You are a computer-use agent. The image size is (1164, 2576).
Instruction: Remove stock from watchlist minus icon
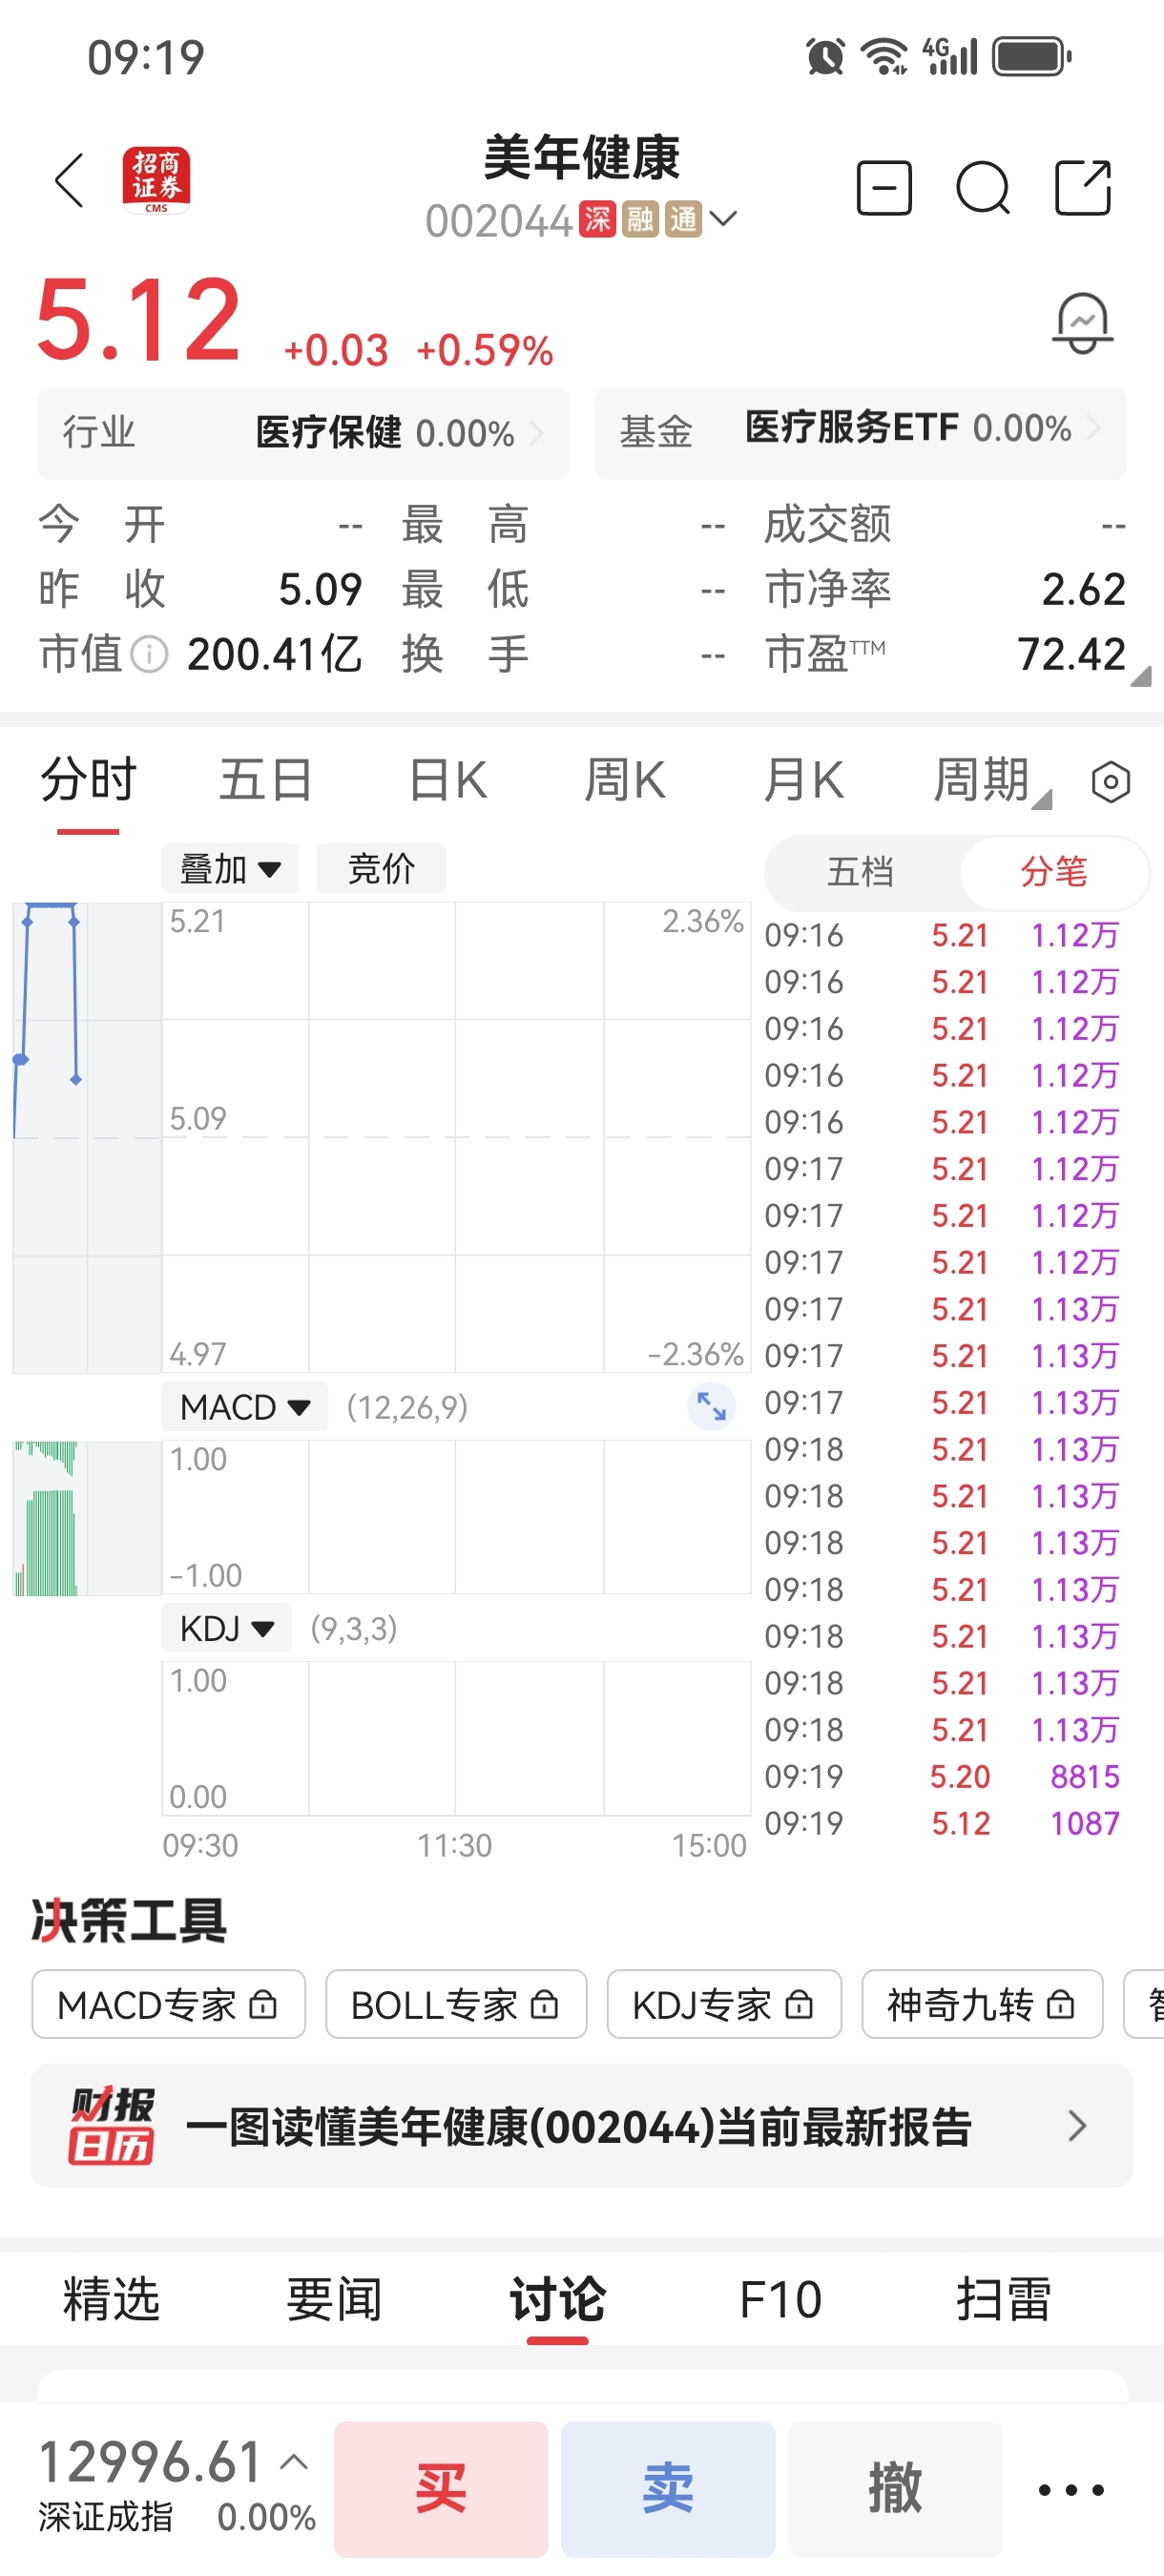pos(884,187)
